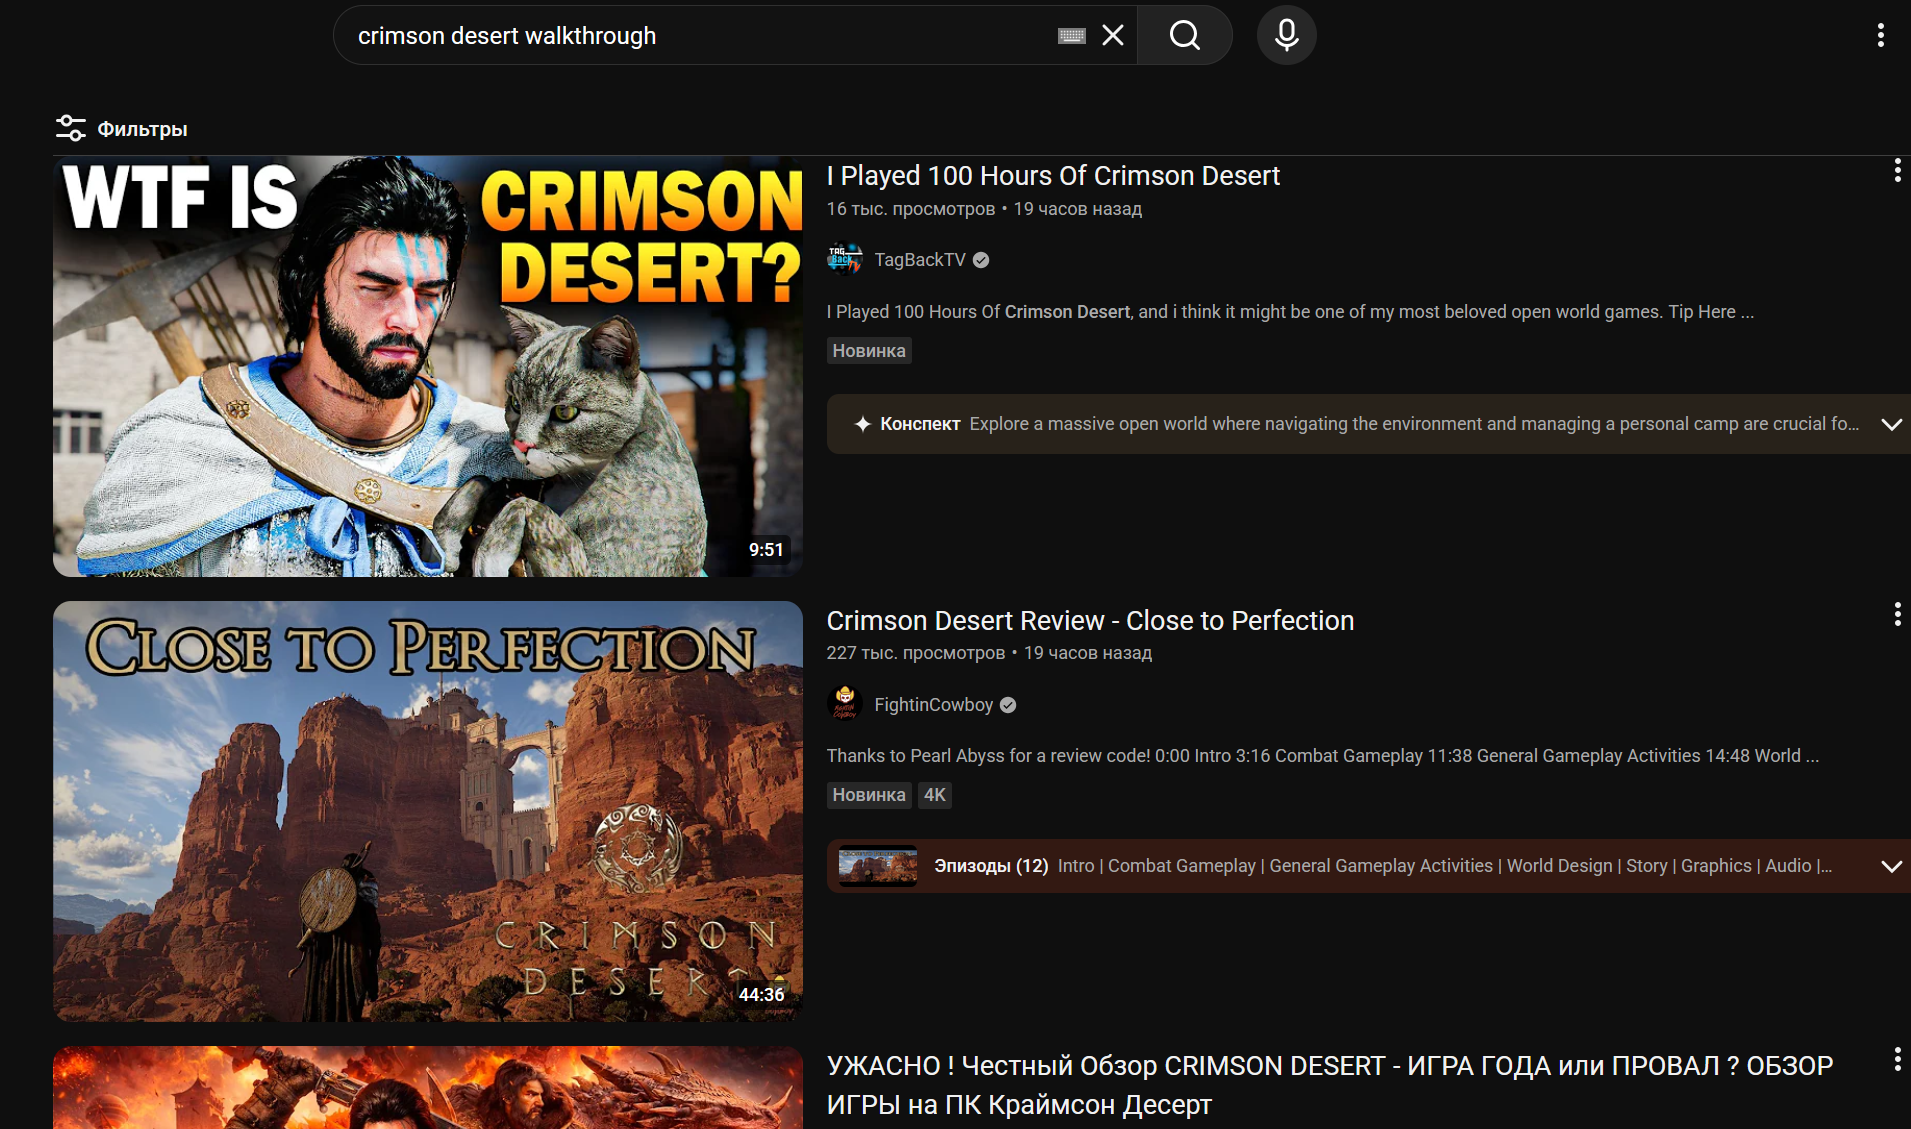Open more options for Crimson Desert Review video
The width and height of the screenshot is (1911, 1129).
(1897, 615)
